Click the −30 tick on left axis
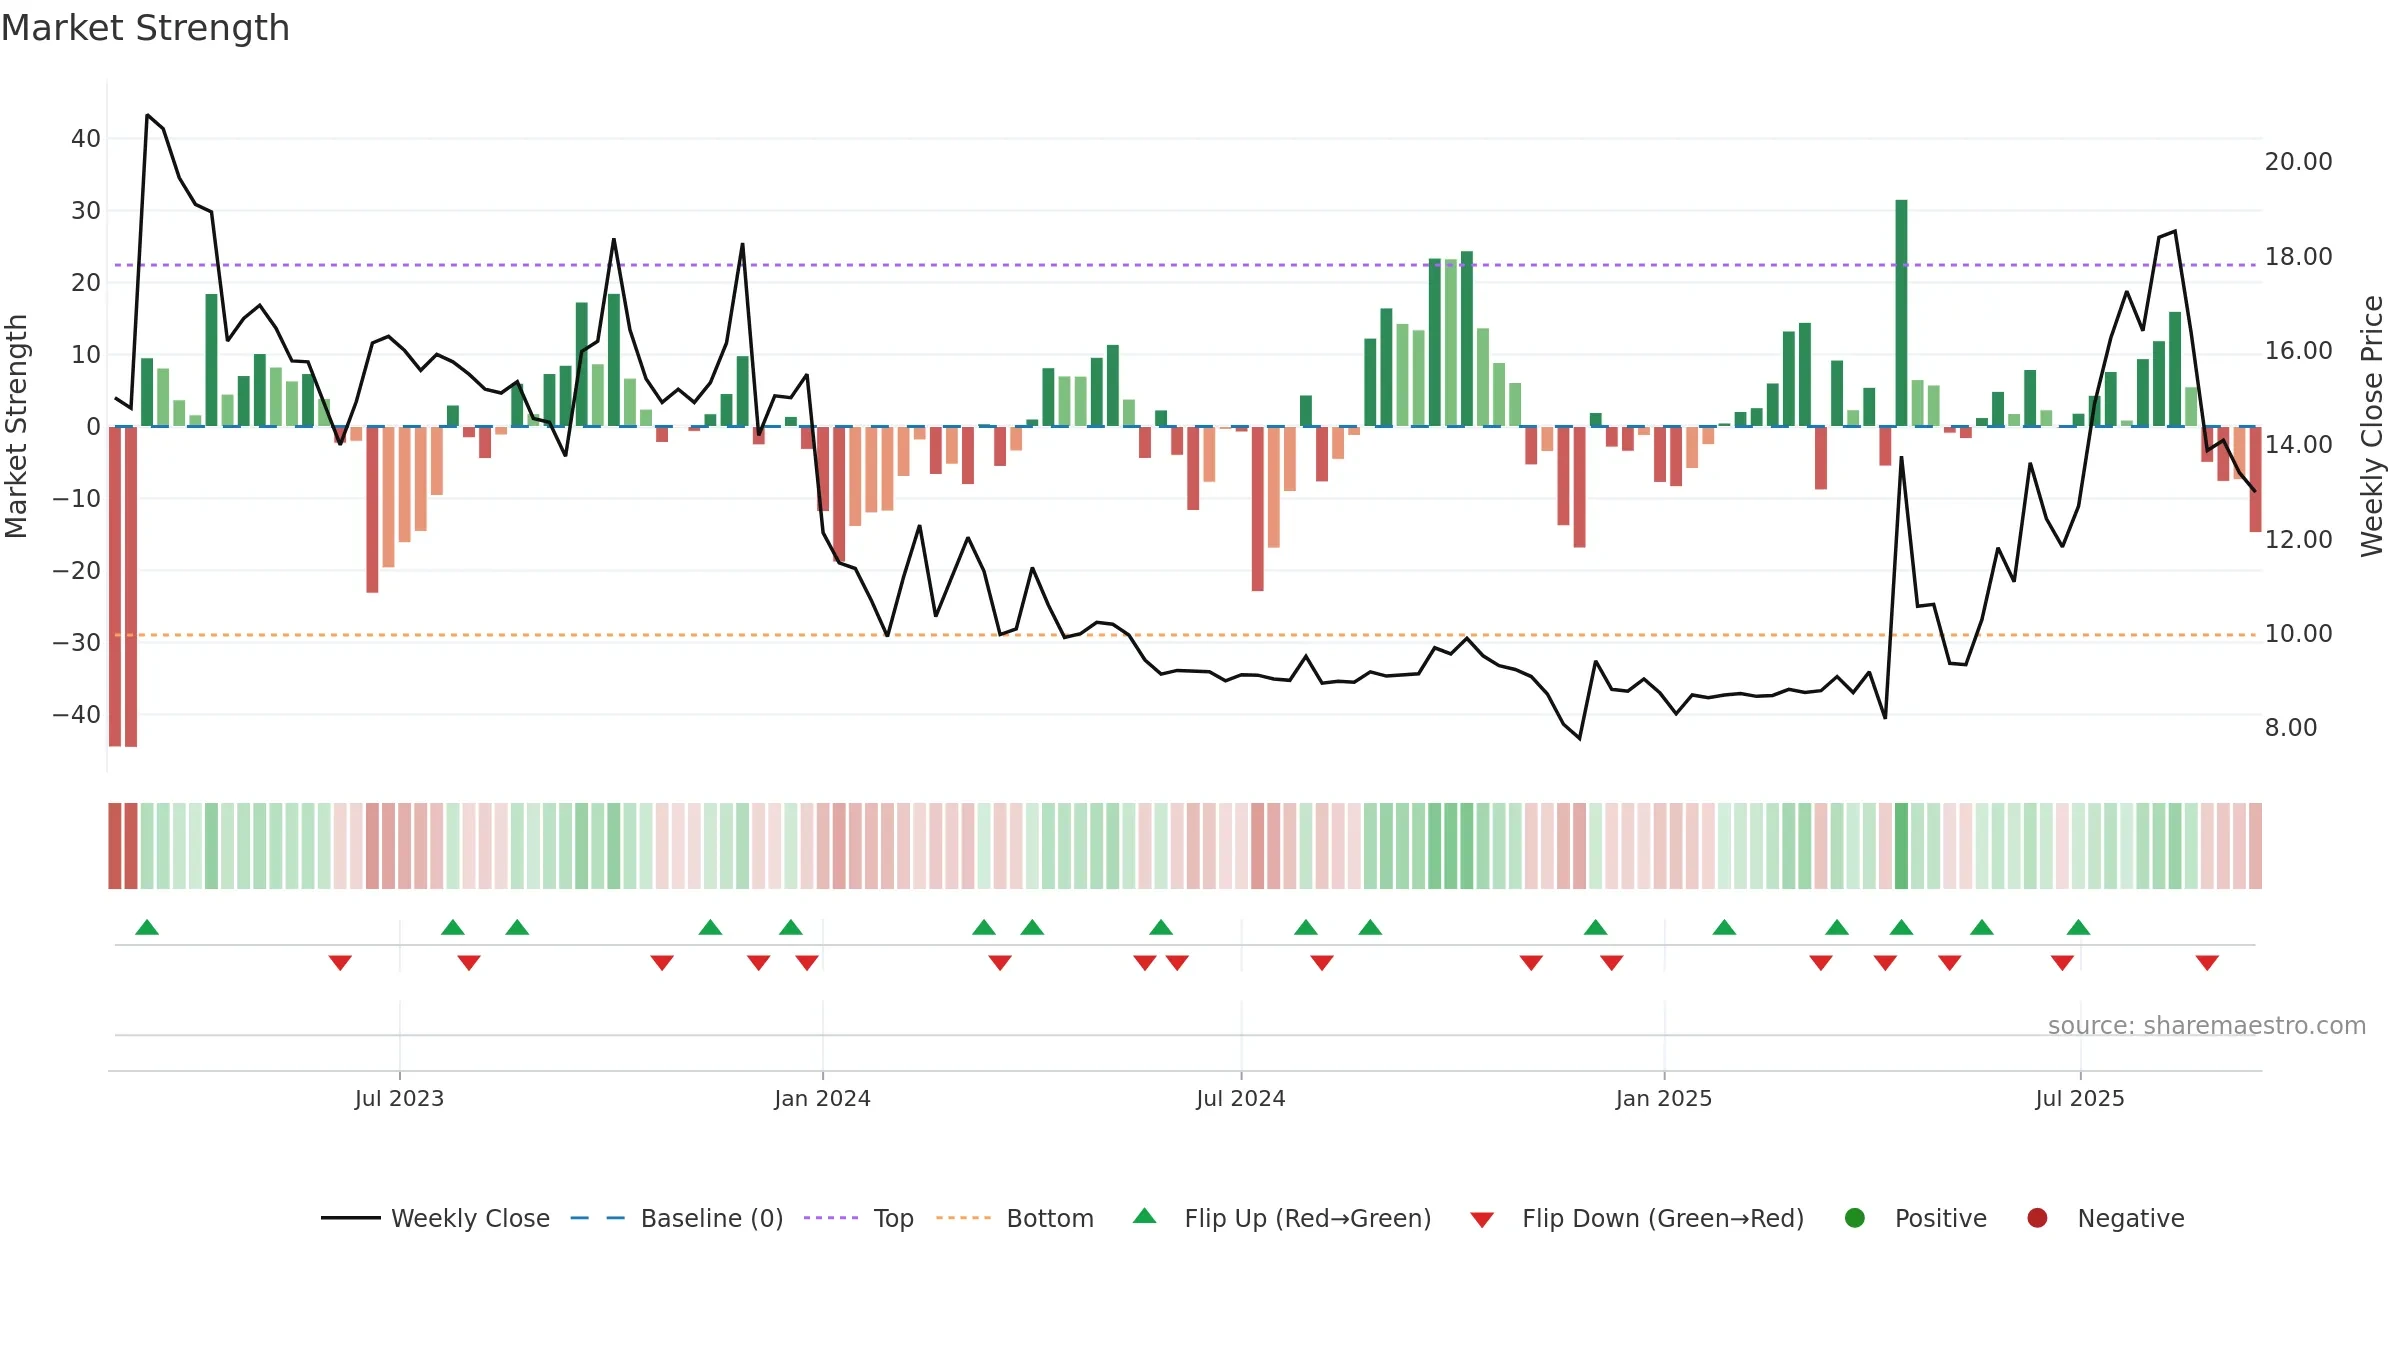2400x1350 pixels. [x=77, y=642]
